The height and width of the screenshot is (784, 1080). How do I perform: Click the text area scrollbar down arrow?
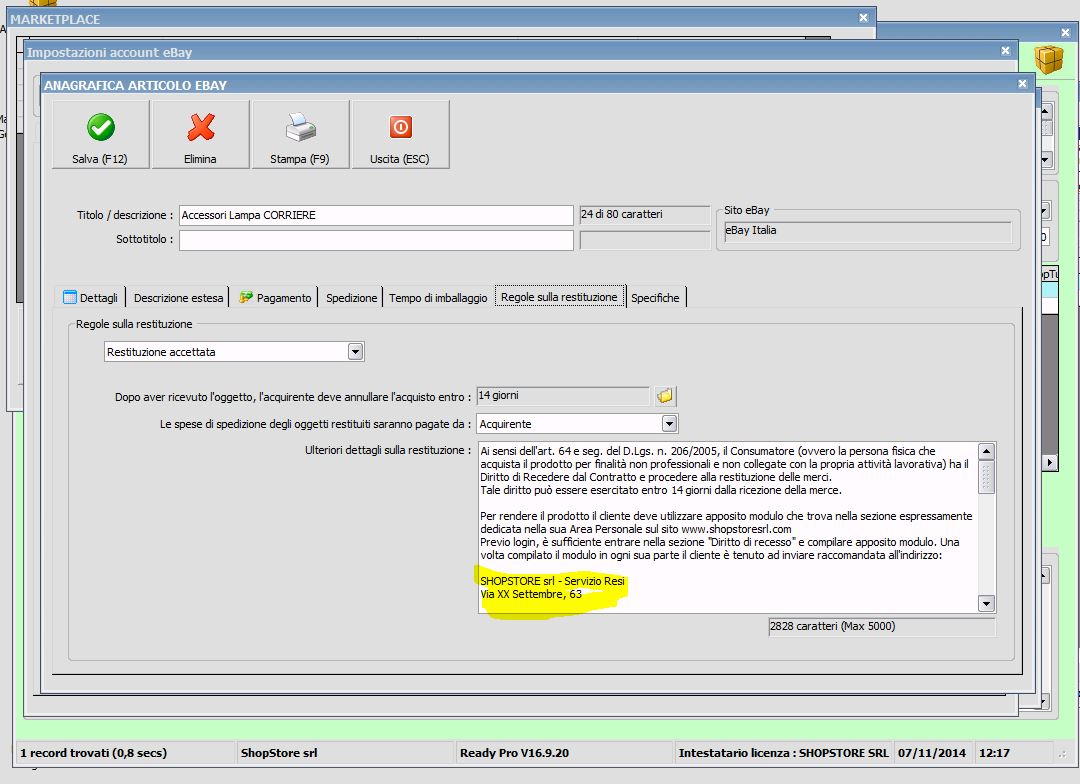pyautogui.click(x=986, y=604)
